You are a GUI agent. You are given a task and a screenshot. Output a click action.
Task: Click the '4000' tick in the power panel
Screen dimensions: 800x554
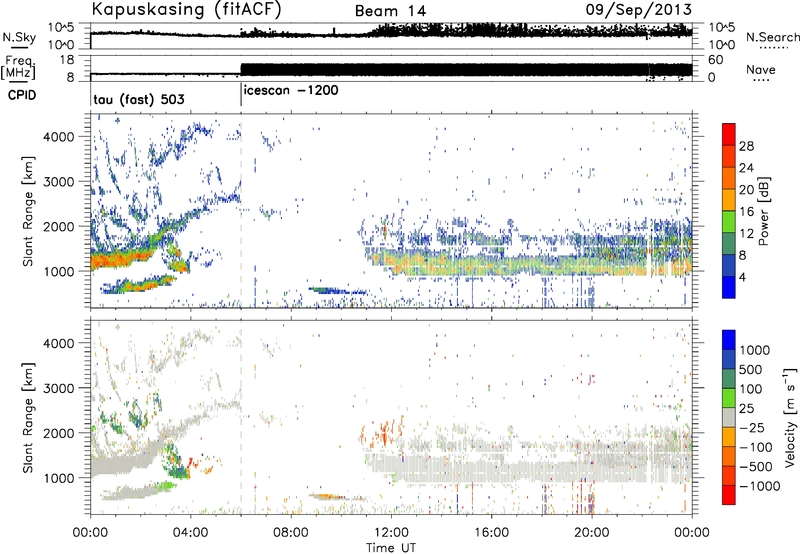click(x=59, y=137)
